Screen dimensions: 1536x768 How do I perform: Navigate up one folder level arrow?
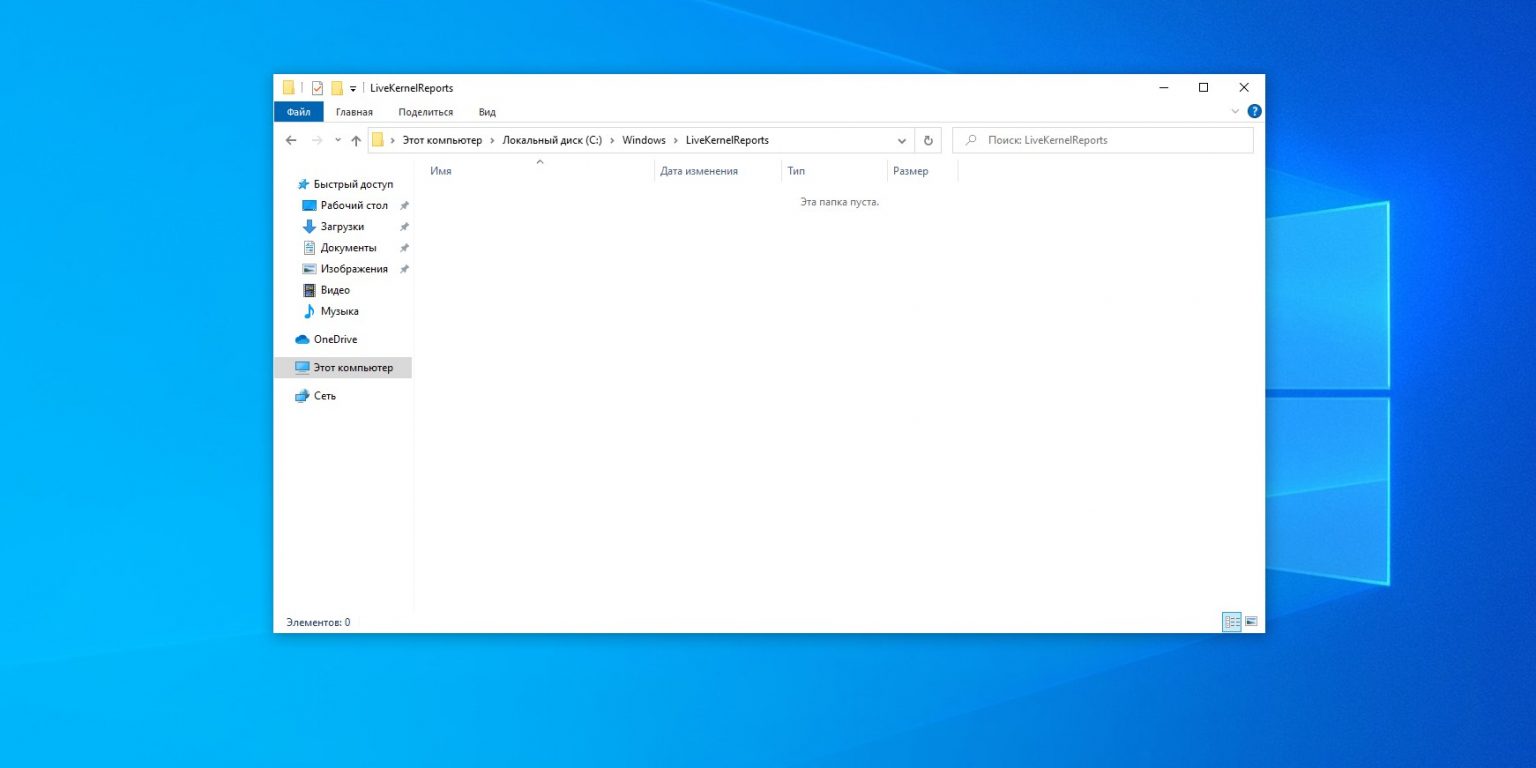(x=356, y=140)
